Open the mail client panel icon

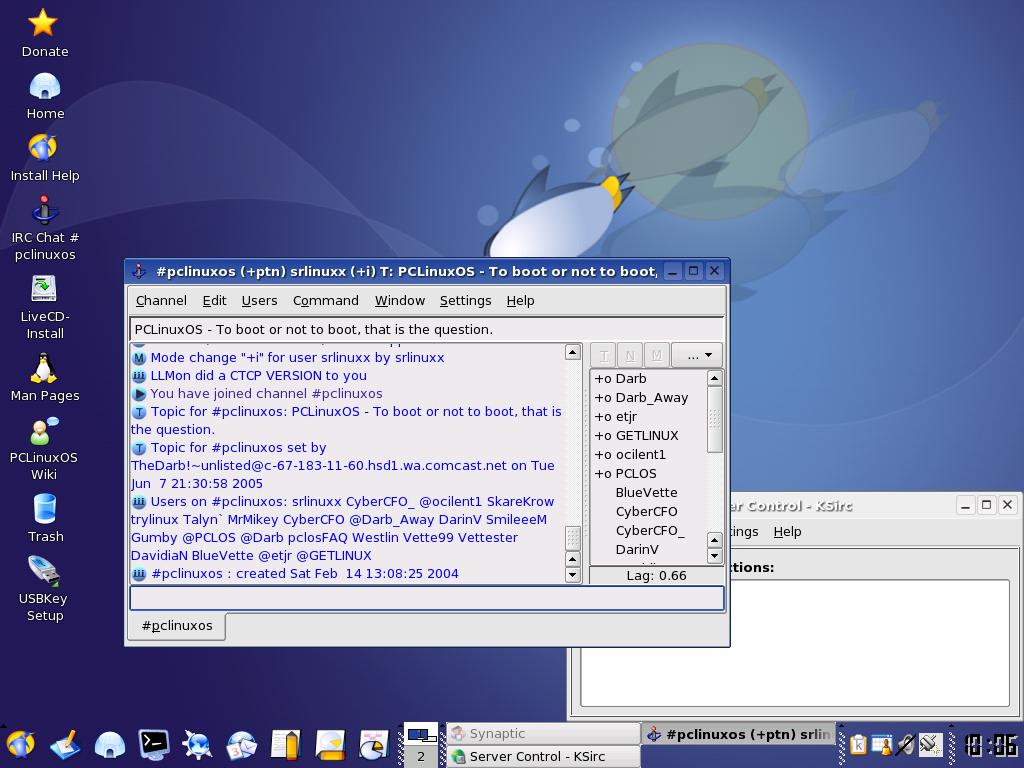242,744
